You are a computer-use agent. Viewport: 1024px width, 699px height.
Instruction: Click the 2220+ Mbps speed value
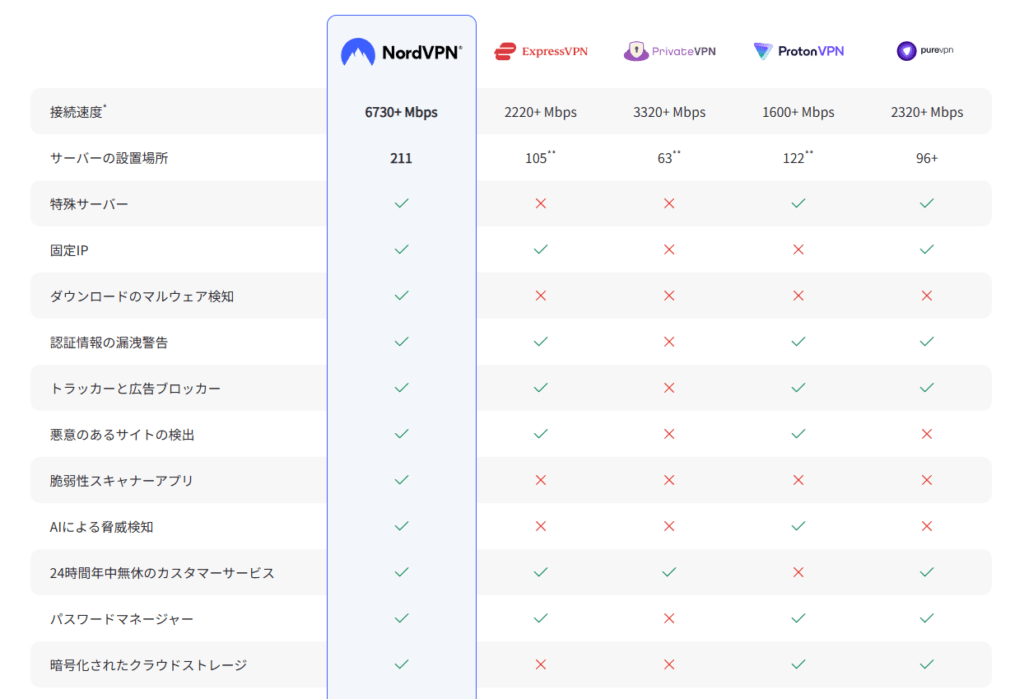pos(541,112)
